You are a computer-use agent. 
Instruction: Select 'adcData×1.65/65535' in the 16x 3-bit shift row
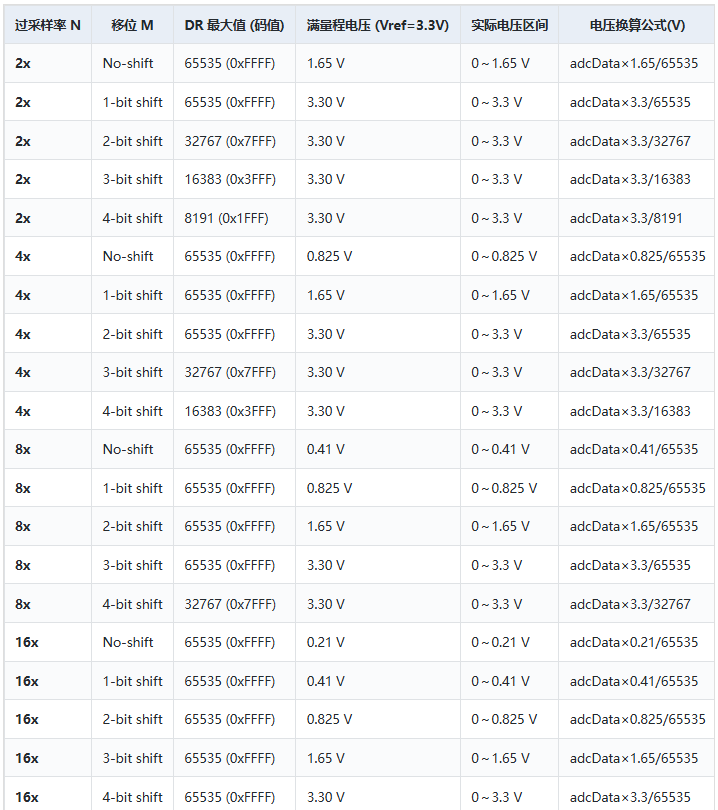click(x=634, y=758)
